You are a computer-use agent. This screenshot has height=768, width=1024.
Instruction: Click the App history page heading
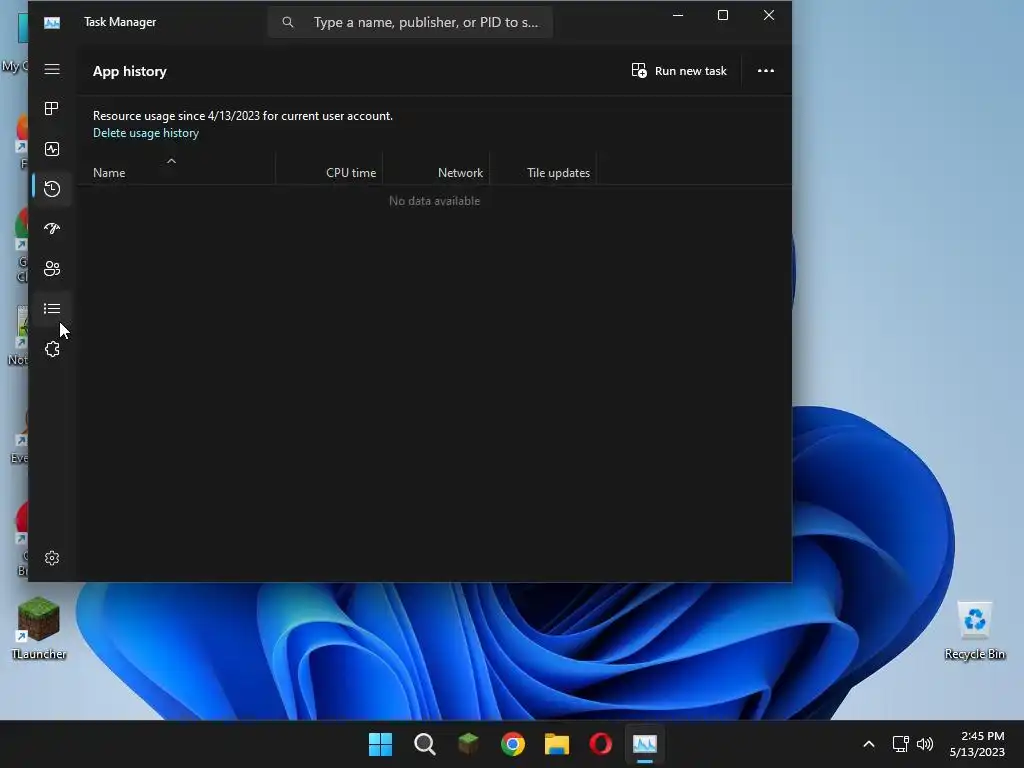point(129,71)
